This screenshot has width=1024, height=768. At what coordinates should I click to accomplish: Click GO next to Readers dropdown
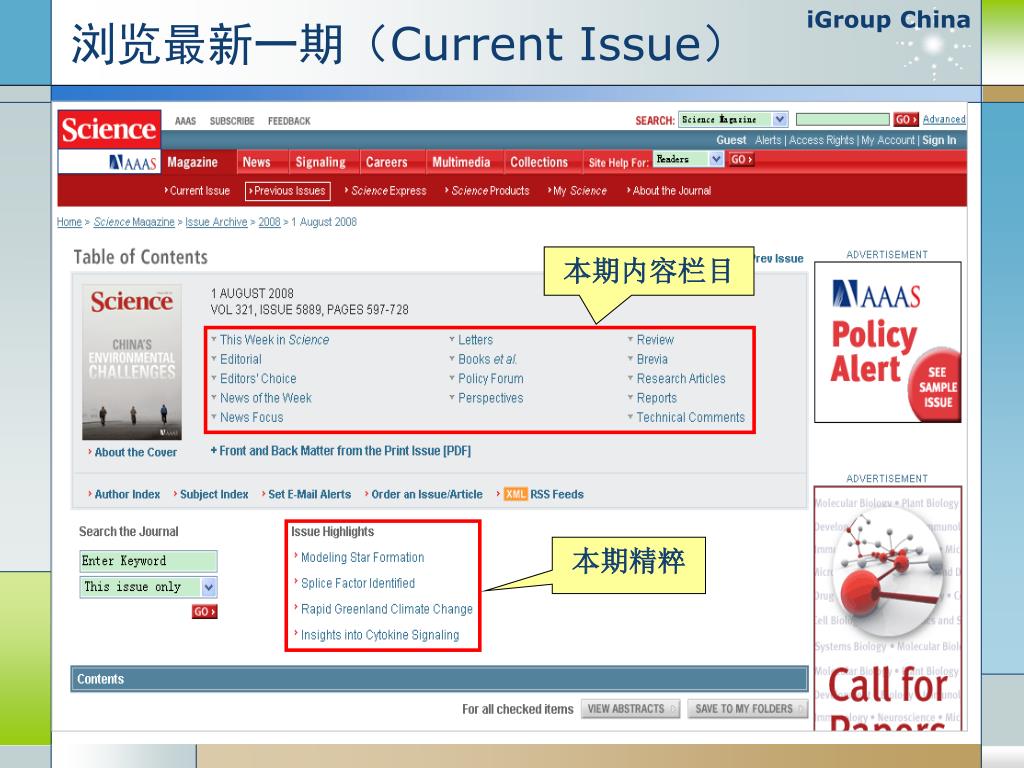741,159
